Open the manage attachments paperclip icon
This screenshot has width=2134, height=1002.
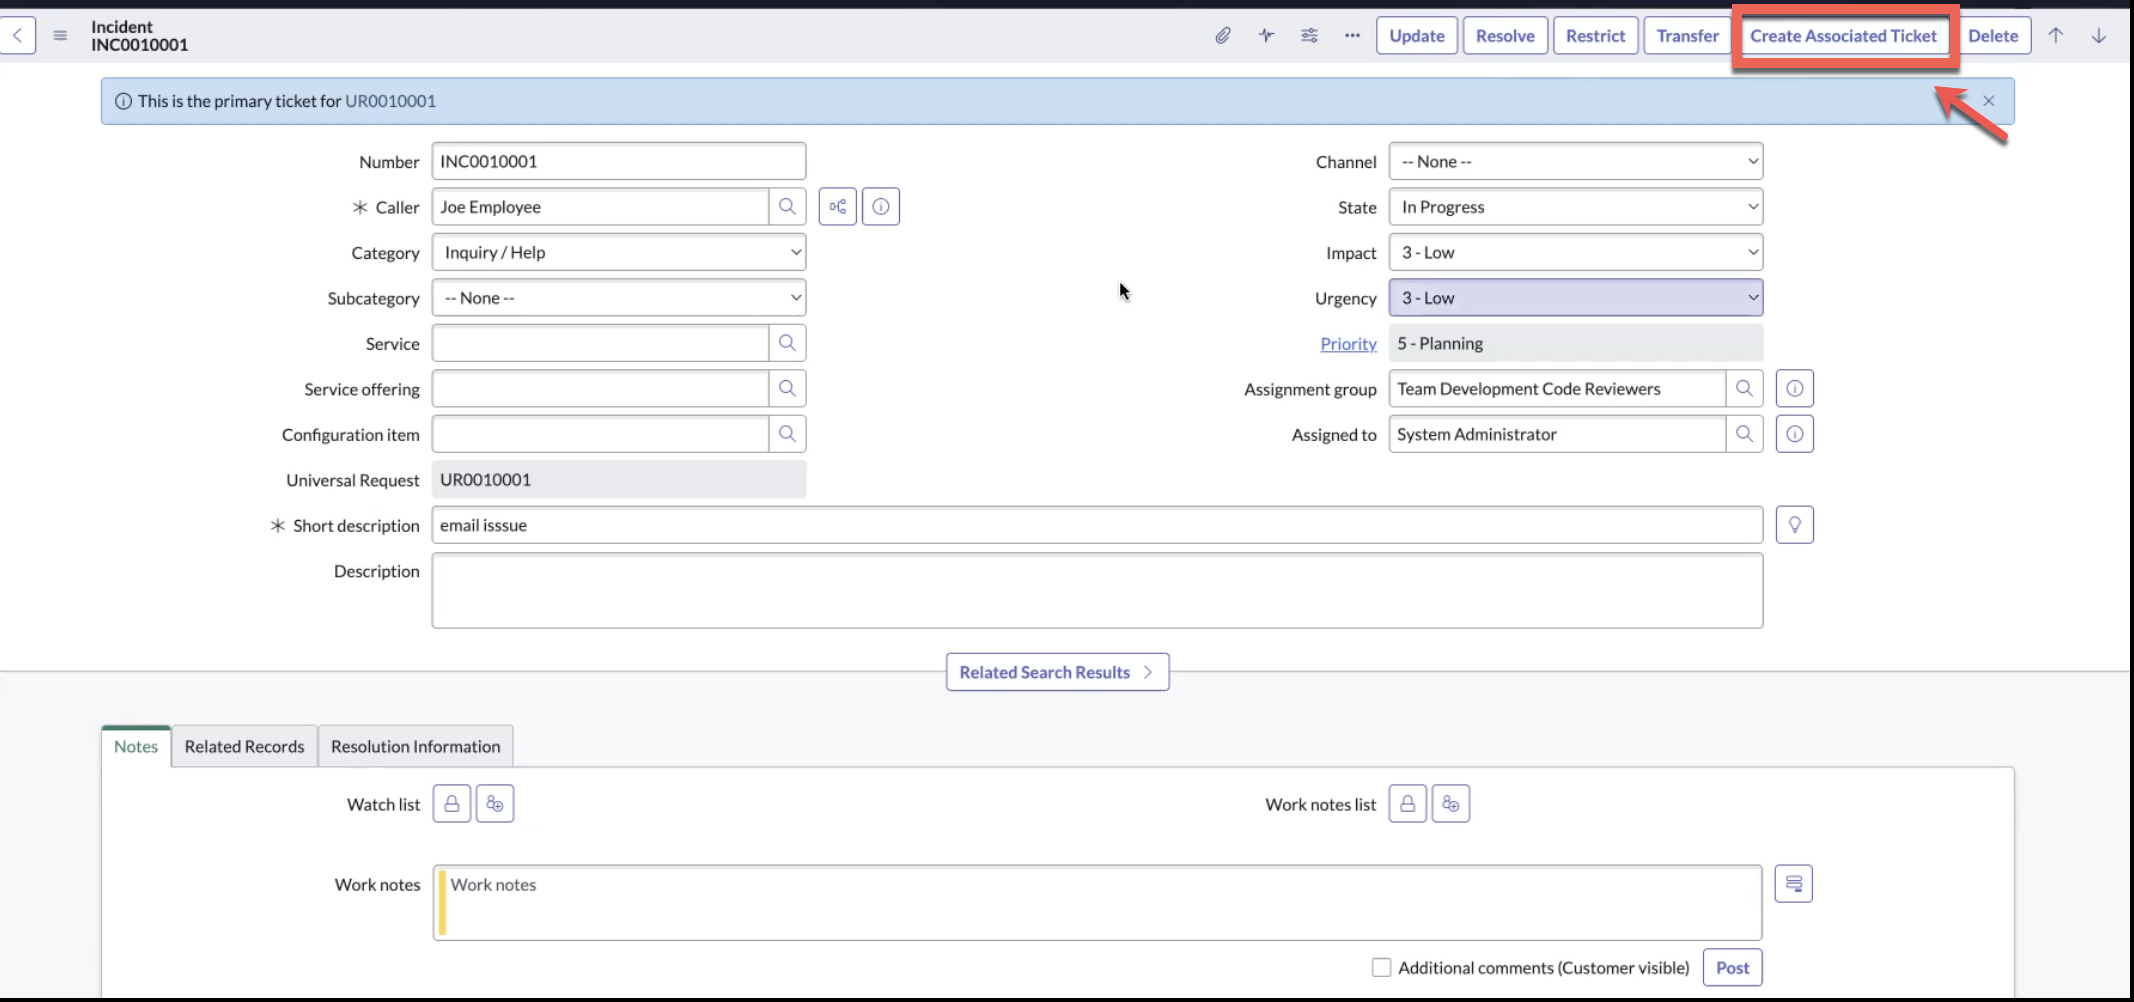point(1223,35)
